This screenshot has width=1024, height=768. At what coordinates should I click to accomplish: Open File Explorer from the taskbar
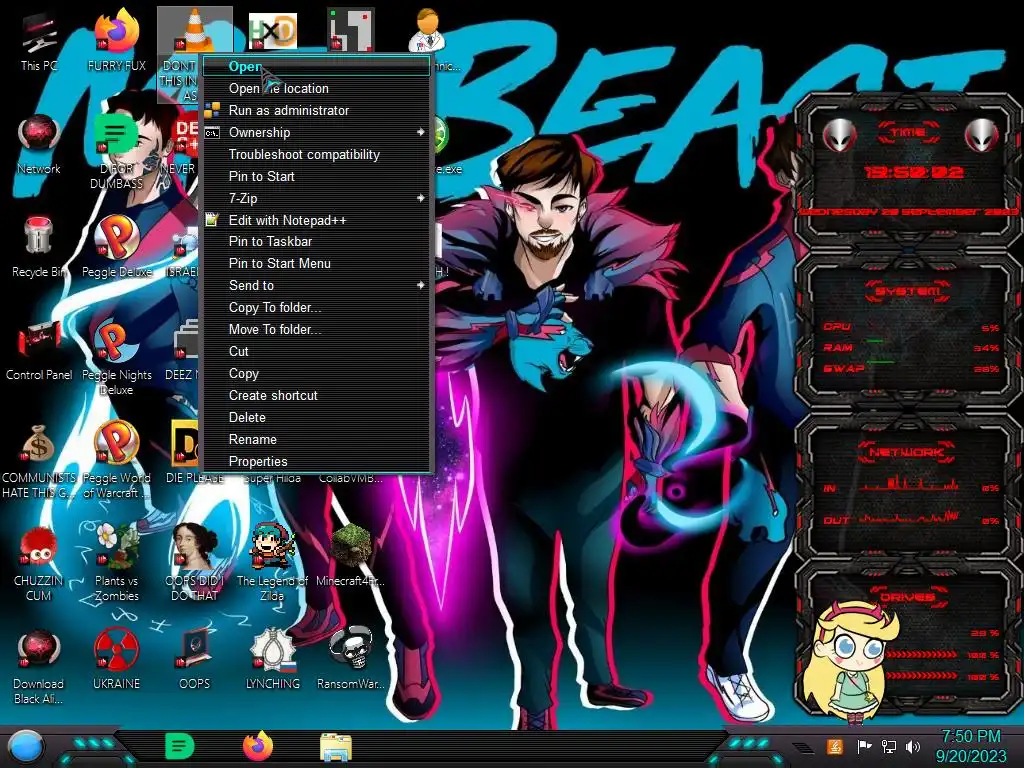[x=336, y=747]
